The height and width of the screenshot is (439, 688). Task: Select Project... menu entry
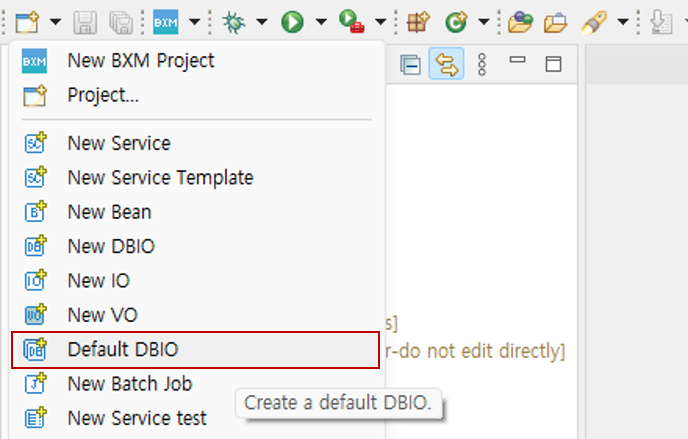(x=197, y=95)
